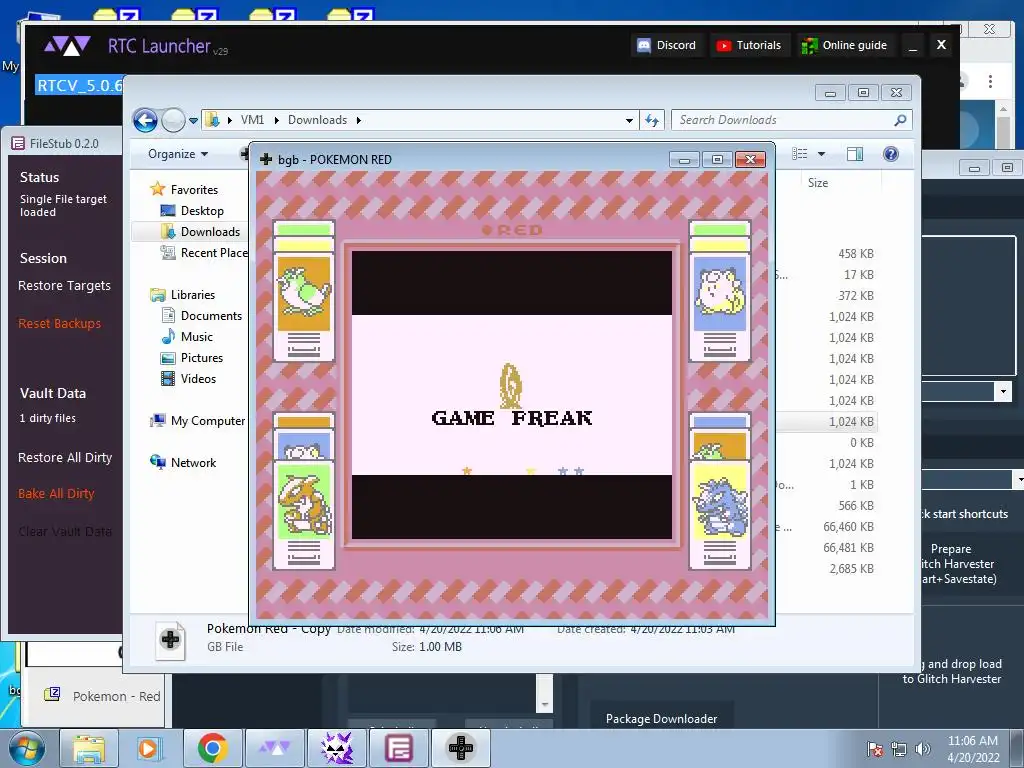Select Desktop in Favorites
The height and width of the screenshot is (768, 1024).
click(191, 211)
